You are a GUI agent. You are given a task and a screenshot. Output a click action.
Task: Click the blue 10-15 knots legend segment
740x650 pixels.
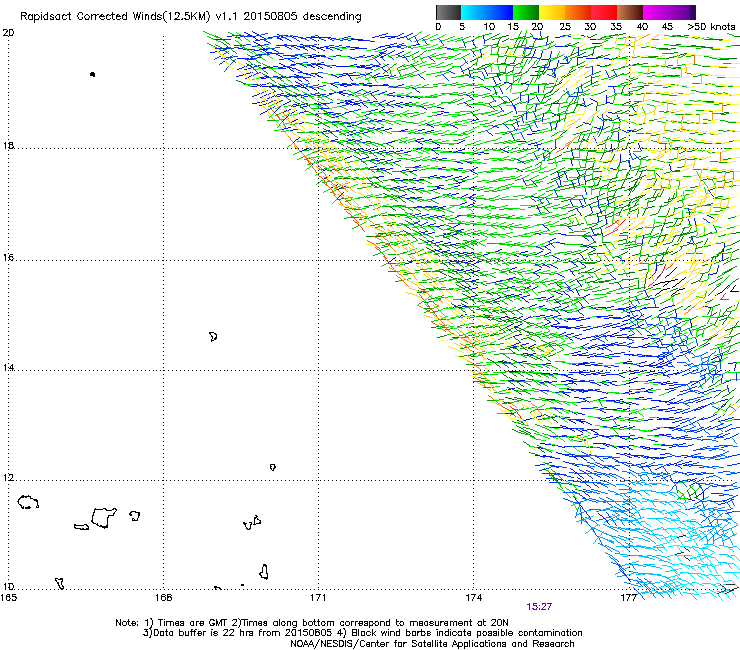pos(499,12)
